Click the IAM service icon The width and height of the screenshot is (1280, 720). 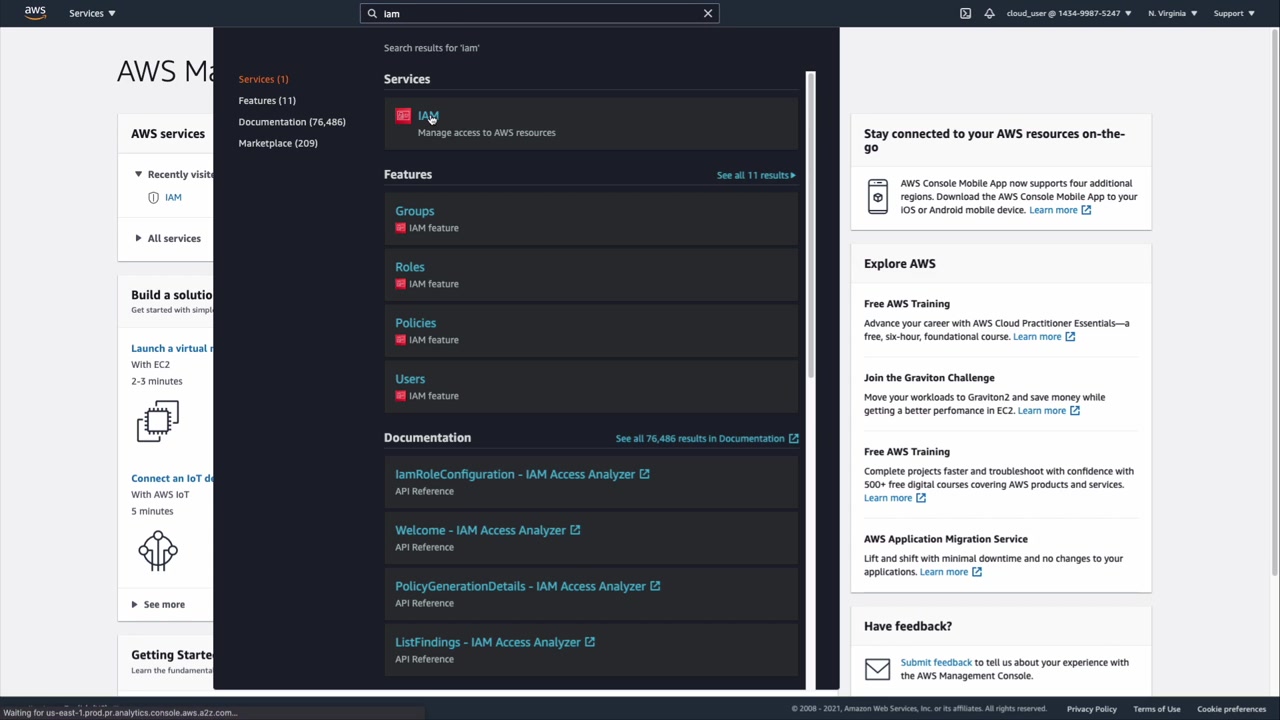(403, 116)
